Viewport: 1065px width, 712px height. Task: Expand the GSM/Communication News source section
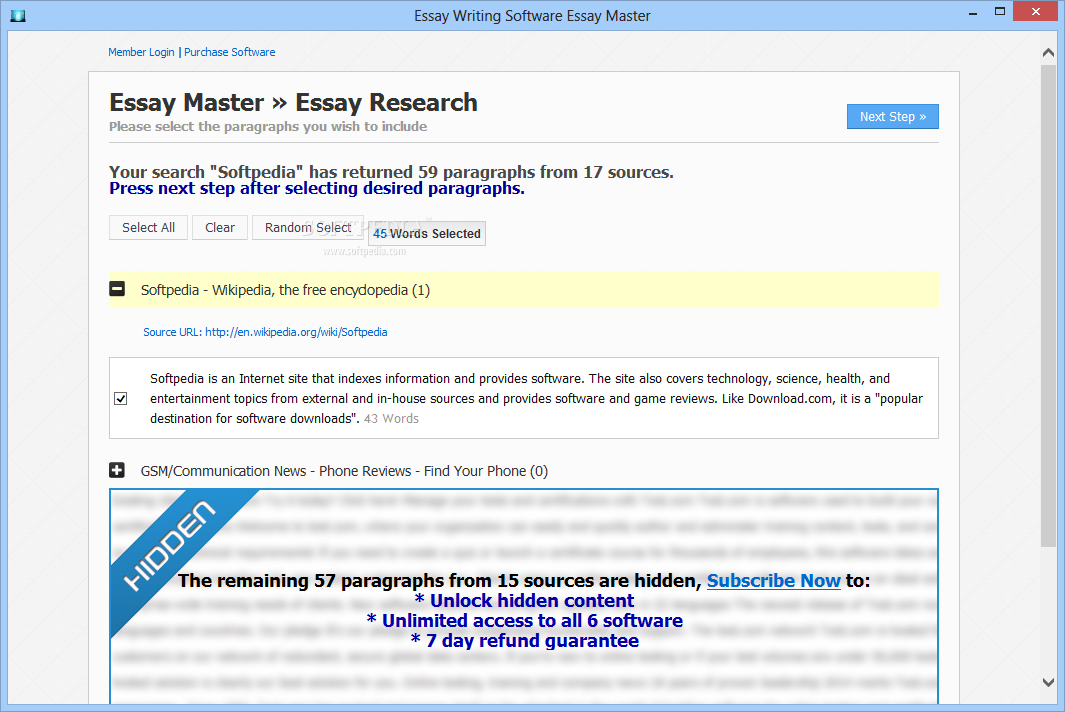pos(117,470)
